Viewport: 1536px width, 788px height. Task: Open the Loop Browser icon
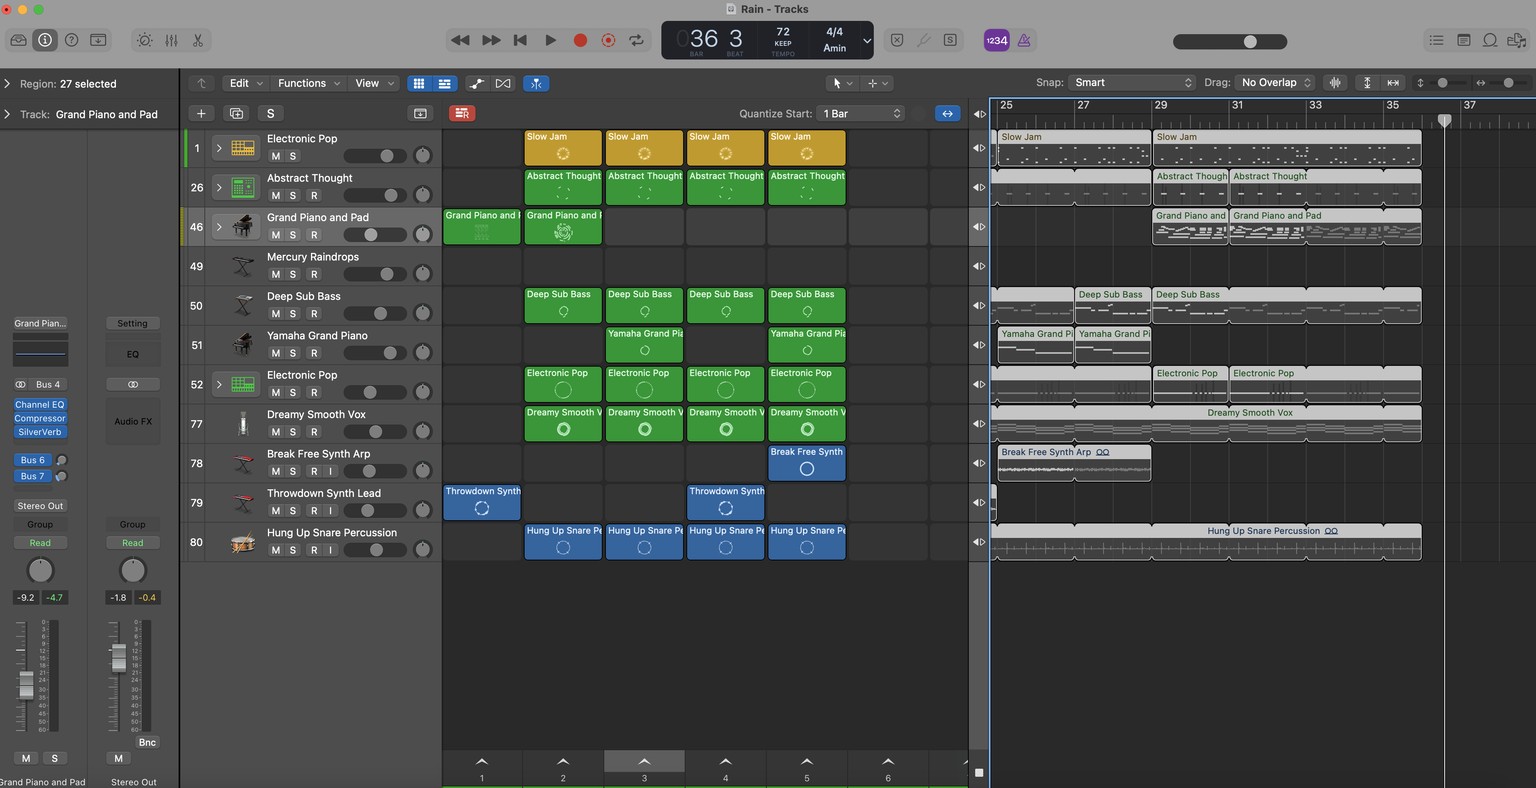1490,40
